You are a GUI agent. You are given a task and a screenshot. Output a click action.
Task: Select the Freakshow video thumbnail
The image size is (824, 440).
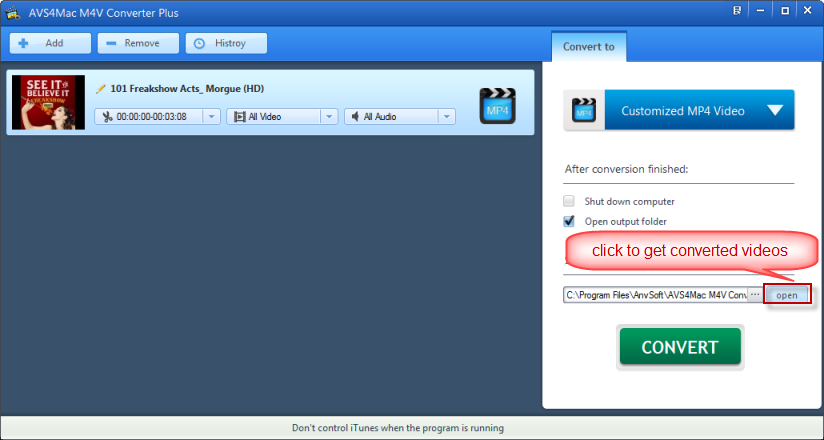48,103
